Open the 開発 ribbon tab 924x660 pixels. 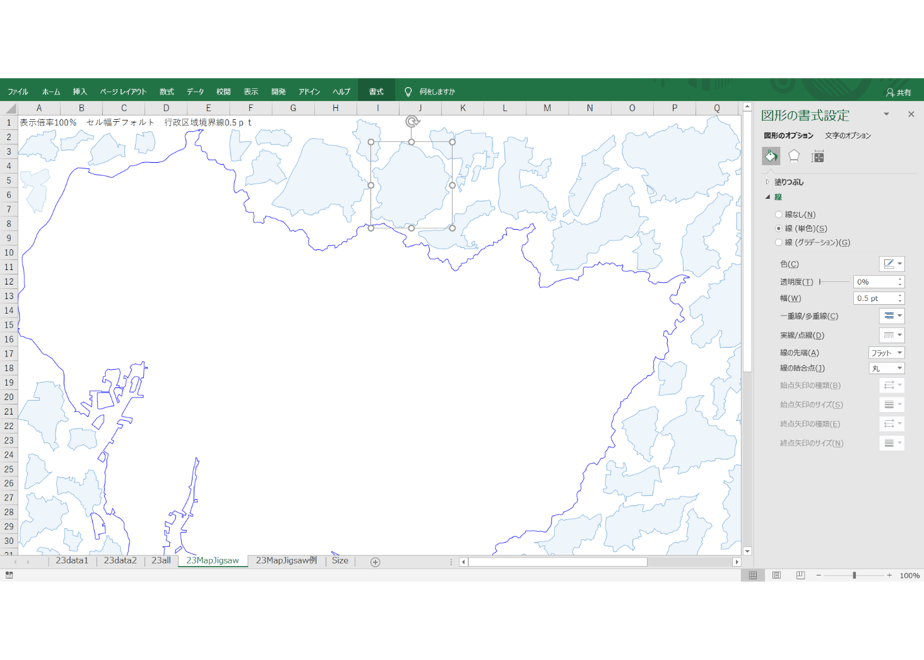tap(278, 91)
